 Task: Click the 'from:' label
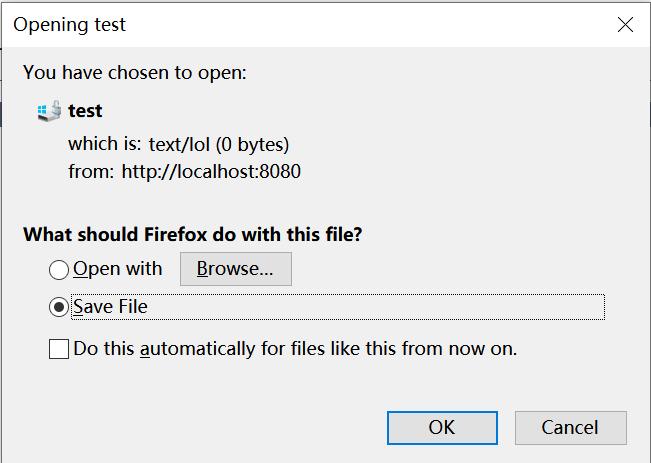(92, 171)
